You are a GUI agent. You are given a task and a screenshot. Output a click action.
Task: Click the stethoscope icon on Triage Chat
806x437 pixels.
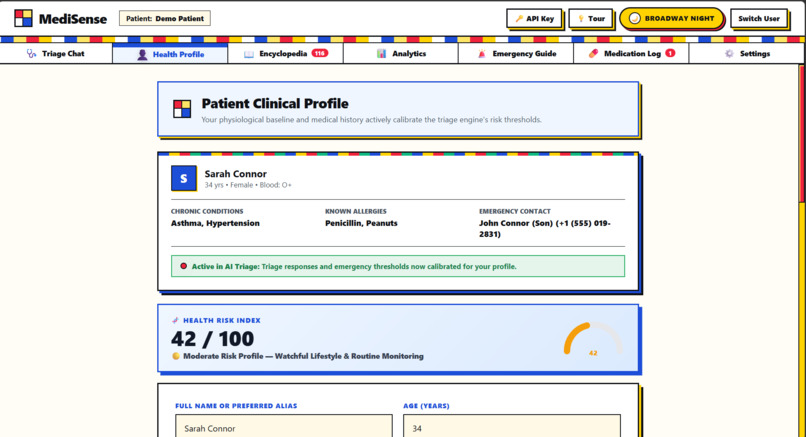(31, 53)
